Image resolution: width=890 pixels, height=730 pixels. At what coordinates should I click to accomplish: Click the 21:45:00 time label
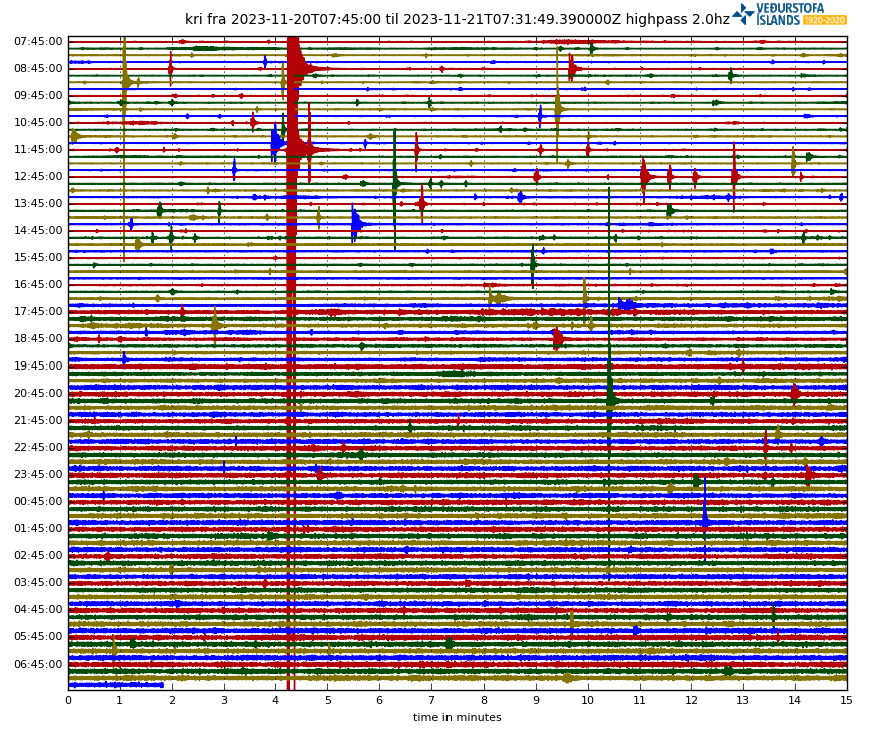(39, 420)
